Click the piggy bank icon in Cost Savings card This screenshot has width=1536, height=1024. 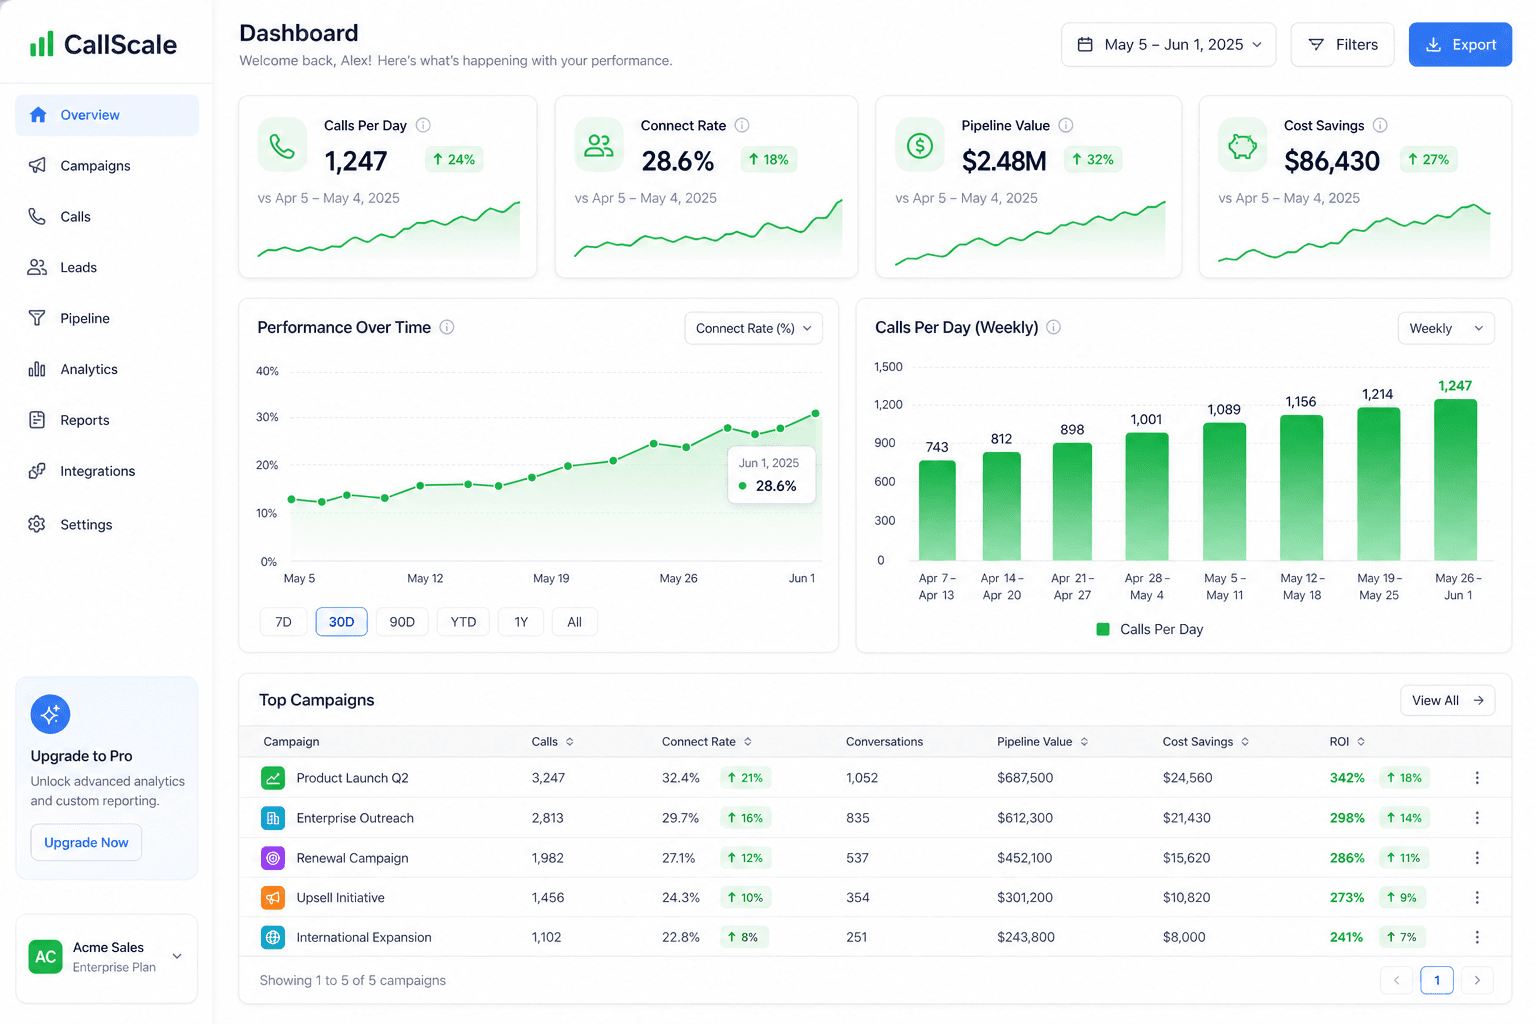pos(1242,146)
